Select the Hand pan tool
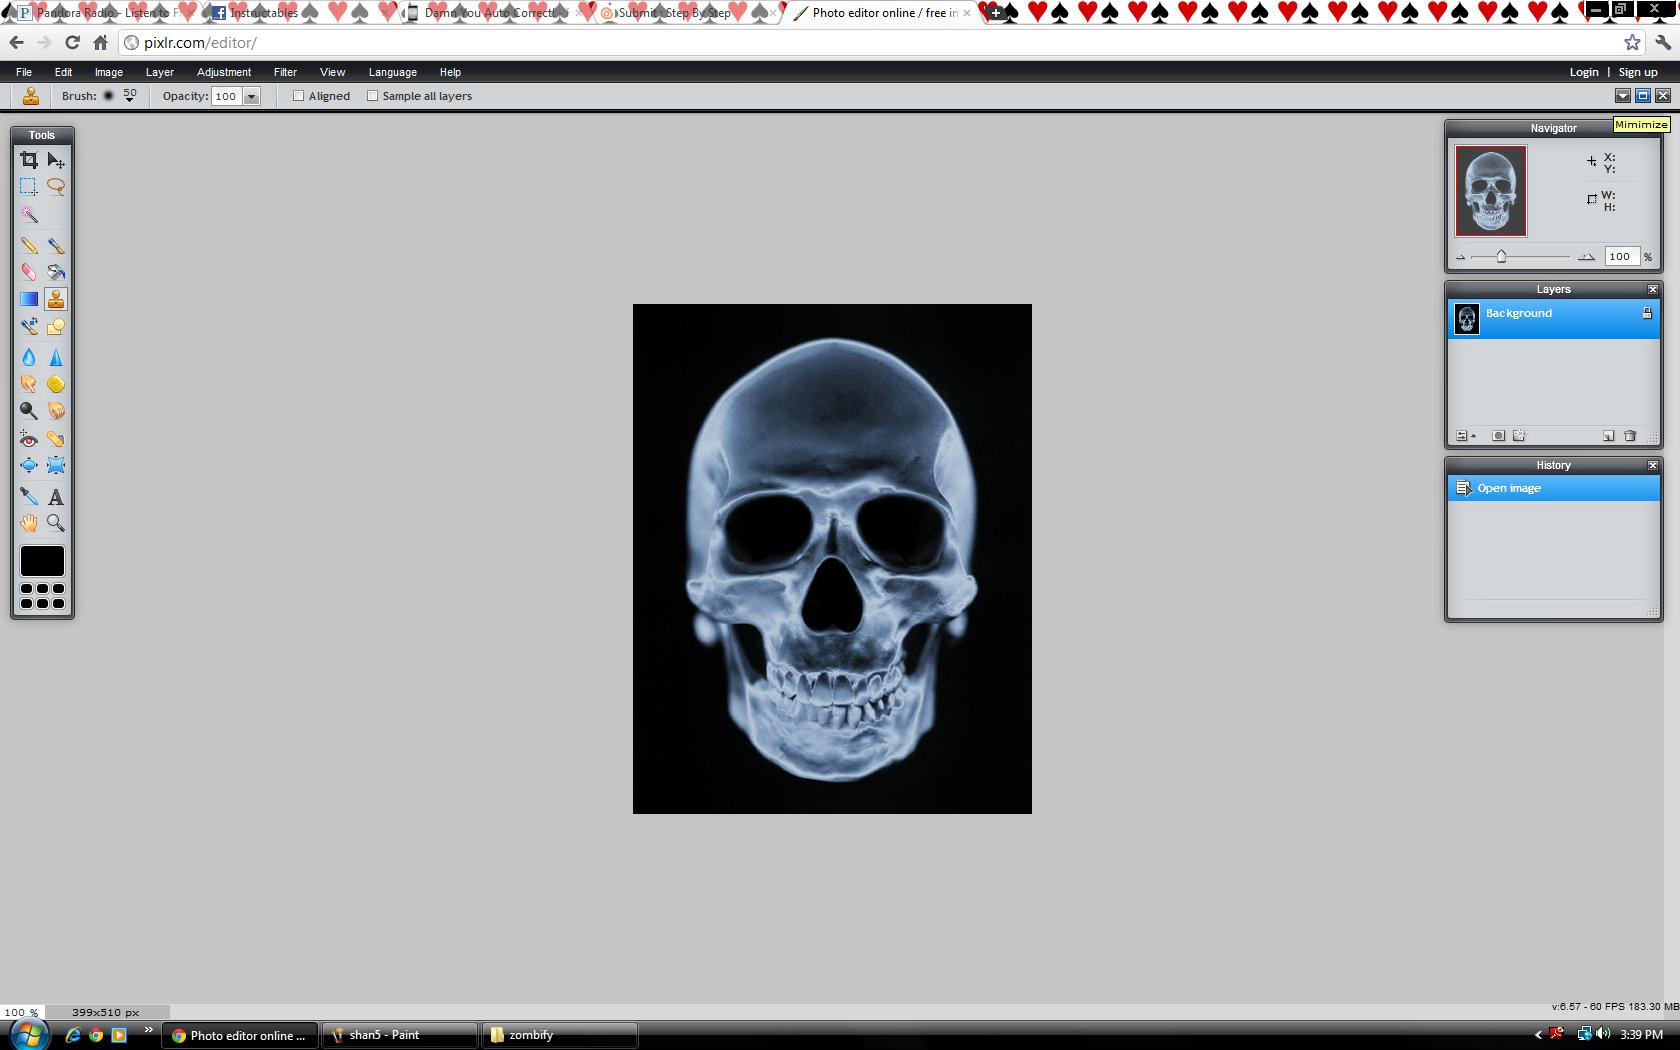This screenshot has height=1050, width=1680. (x=29, y=523)
